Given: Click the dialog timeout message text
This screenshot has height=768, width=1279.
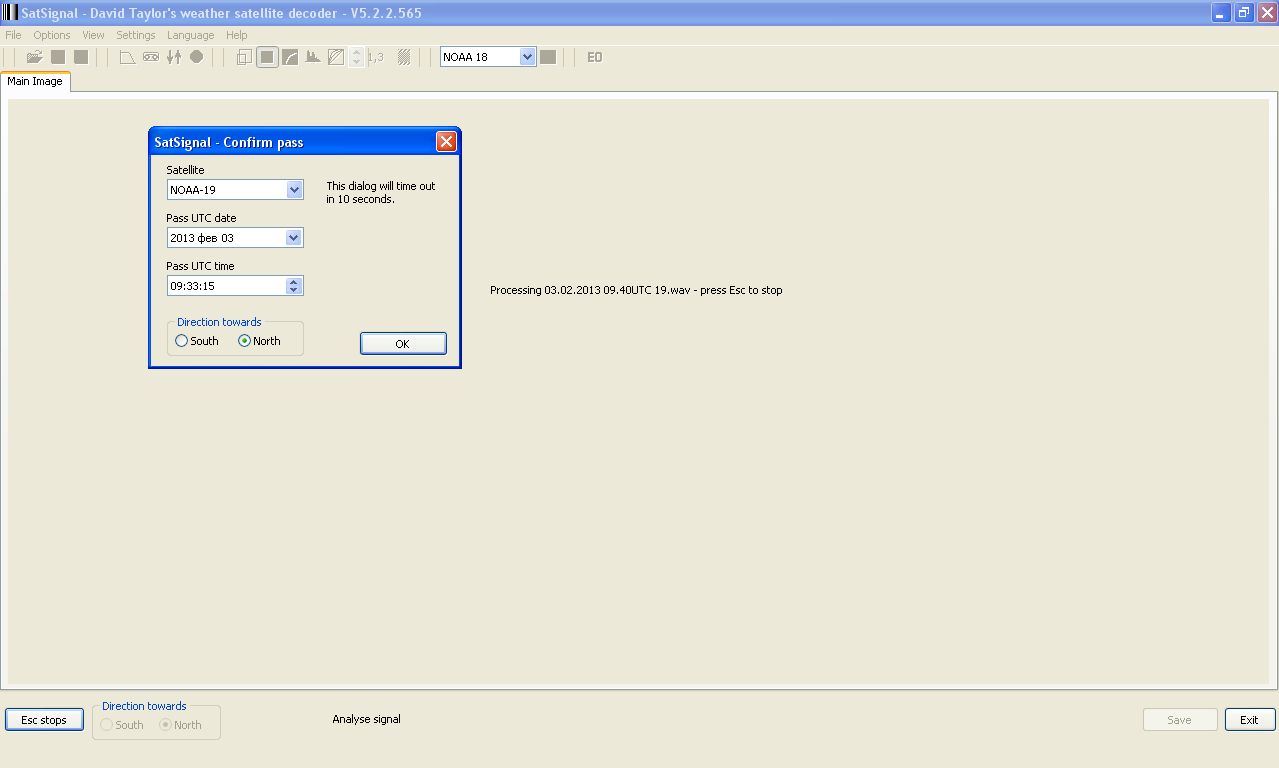Looking at the screenshot, I should pyautogui.click(x=381, y=193).
